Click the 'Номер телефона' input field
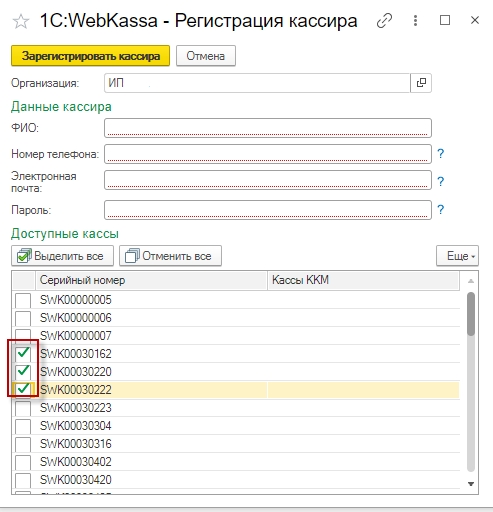The width and height of the screenshot is (493, 512). [x=268, y=154]
